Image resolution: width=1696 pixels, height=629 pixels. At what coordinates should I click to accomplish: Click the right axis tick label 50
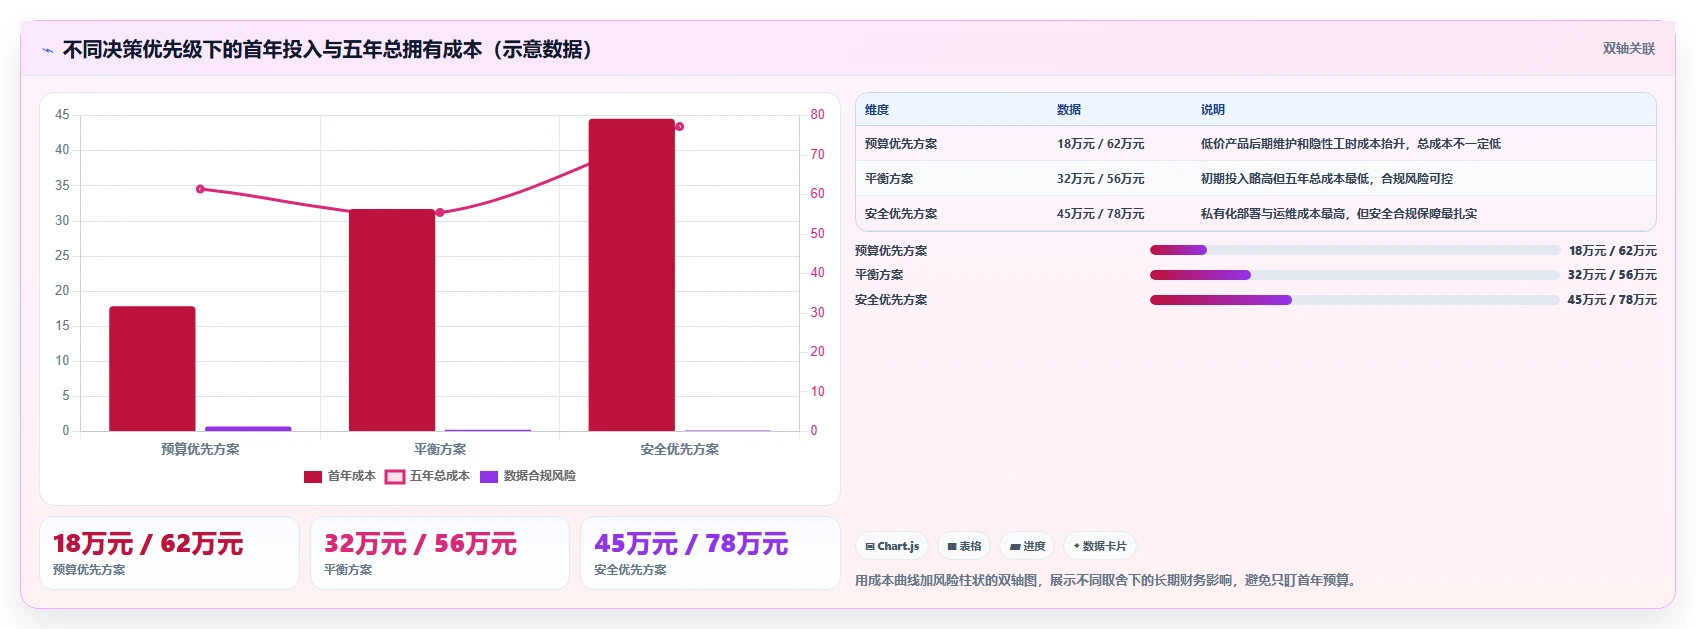(817, 233)
